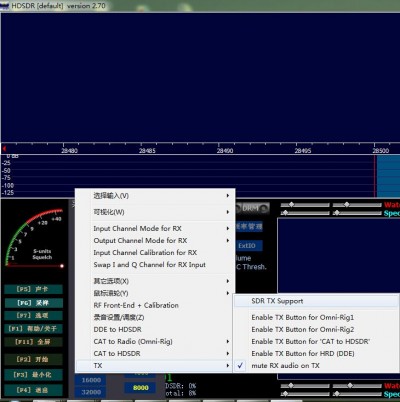The image size is (400, 402).
Task: Expand the 鼠标滚轮(Y) submenu
Action: pos(155,293)
